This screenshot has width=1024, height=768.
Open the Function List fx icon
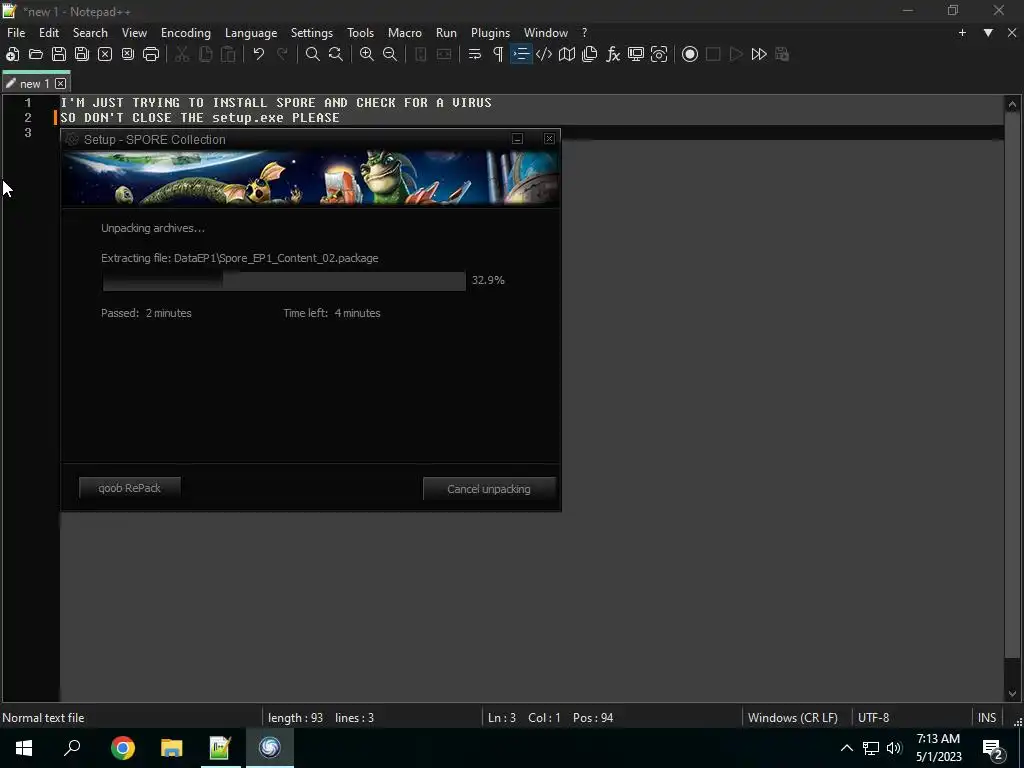point(613,54)
